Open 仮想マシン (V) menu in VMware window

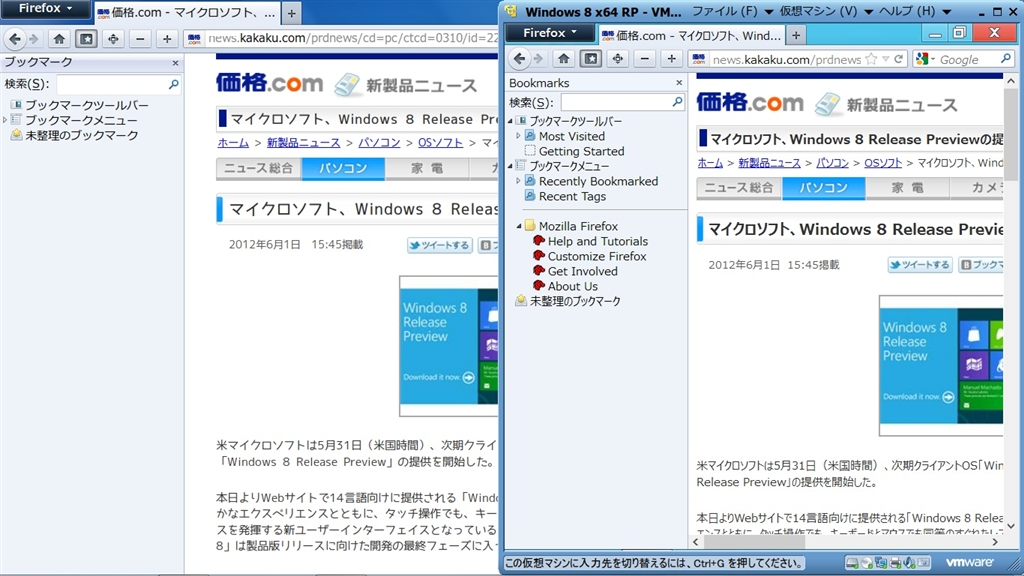click(826, 11)
